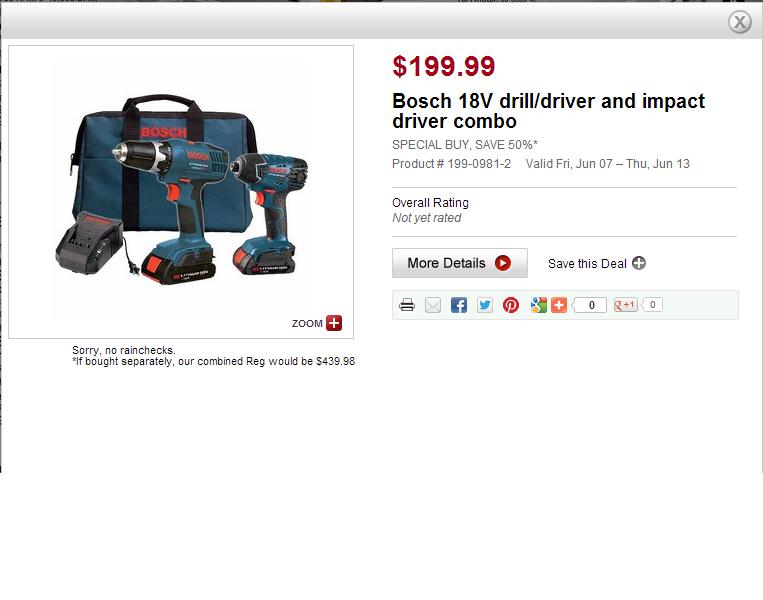763x600 pixels.
Task: Open more sharing options via orange plus icon
Action: tap(559, 305)
